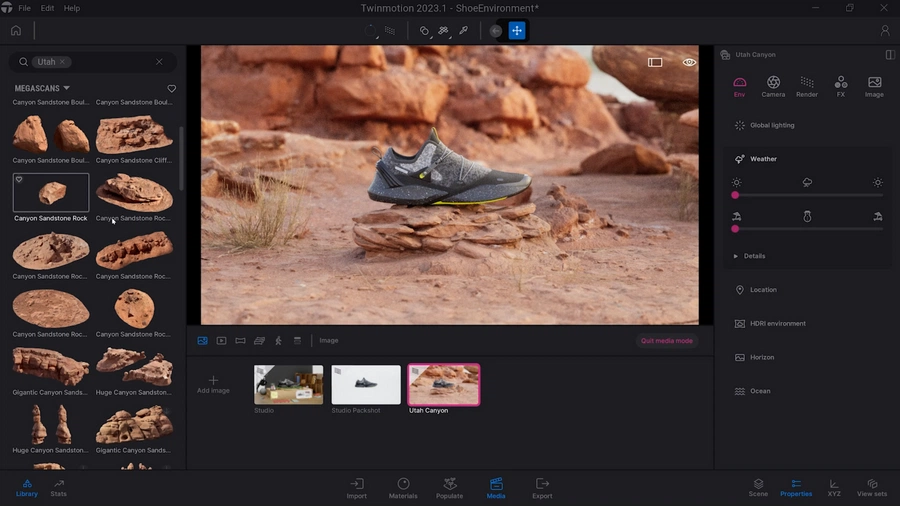Image resolution: width=900 pixels, height=506 pixels.
Task: Adjust the weather slider handle
Action: (735, 195)
